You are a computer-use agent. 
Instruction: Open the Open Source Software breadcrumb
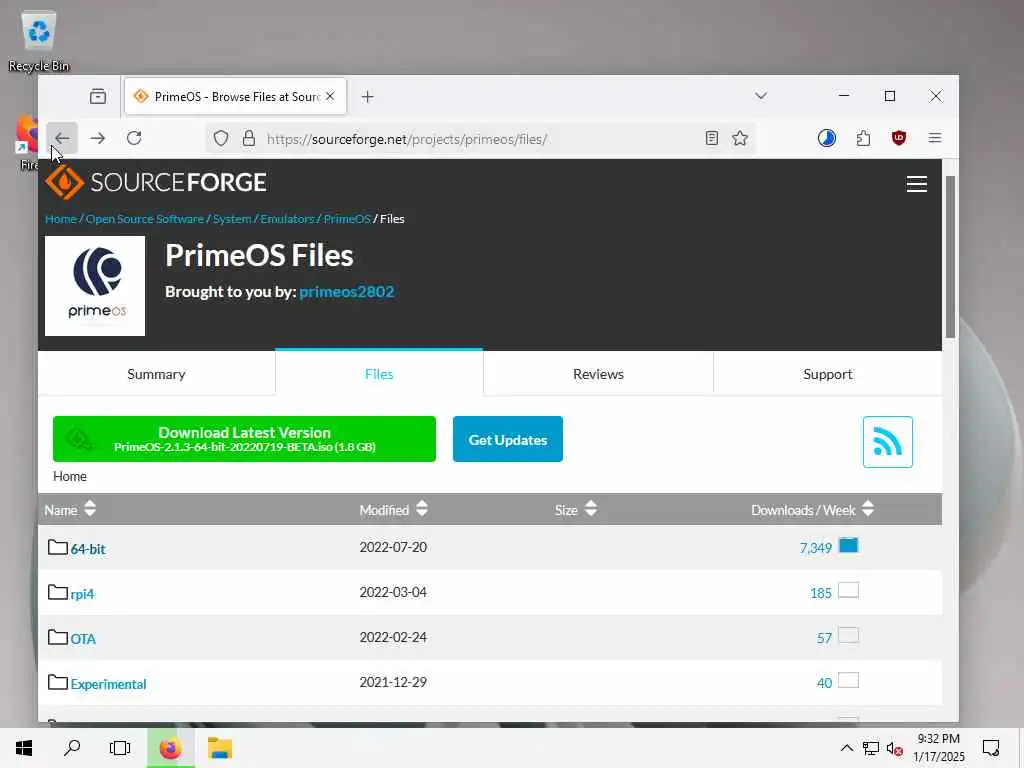pyautogui.click(x=145, y=219)
